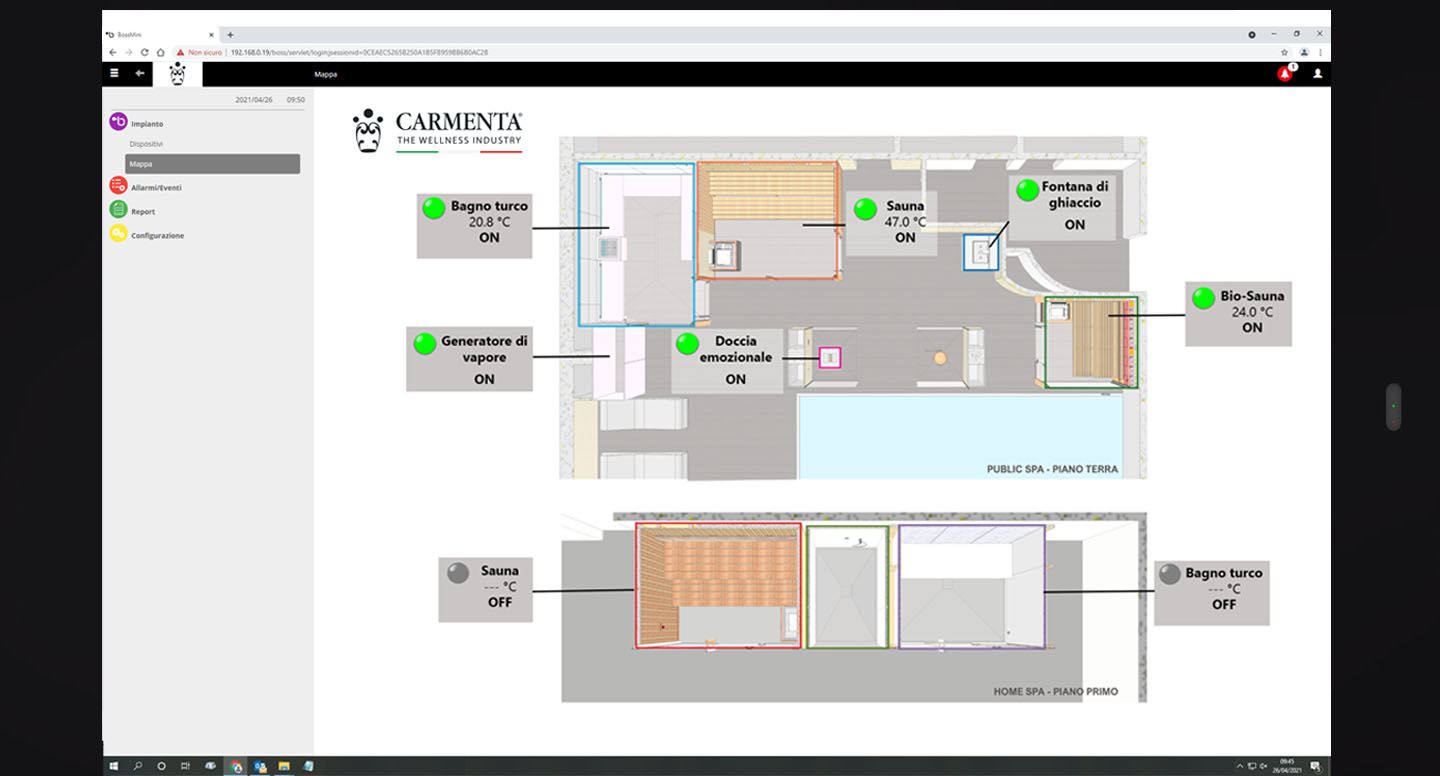
Task: Open Chrome three-dot menu
Action: tap(1320, 52)
